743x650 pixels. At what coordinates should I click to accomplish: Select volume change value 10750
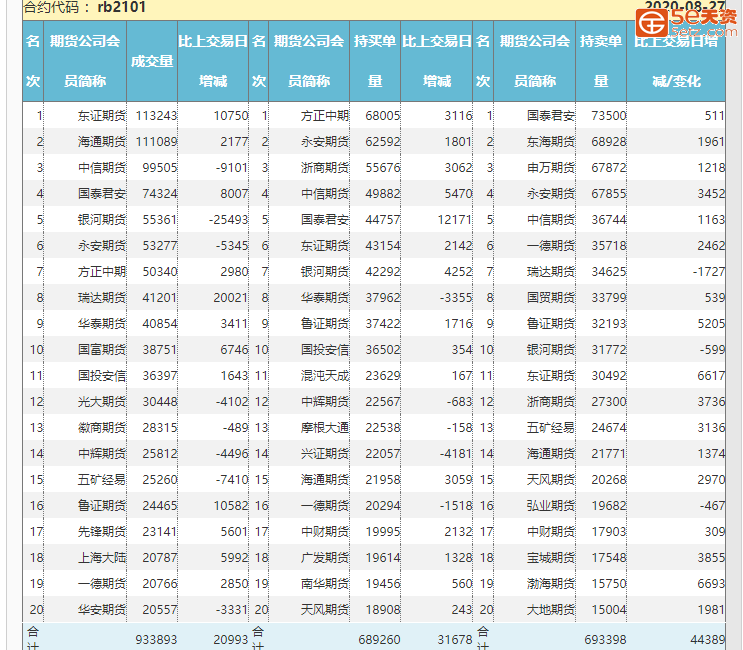pos(231,116)
